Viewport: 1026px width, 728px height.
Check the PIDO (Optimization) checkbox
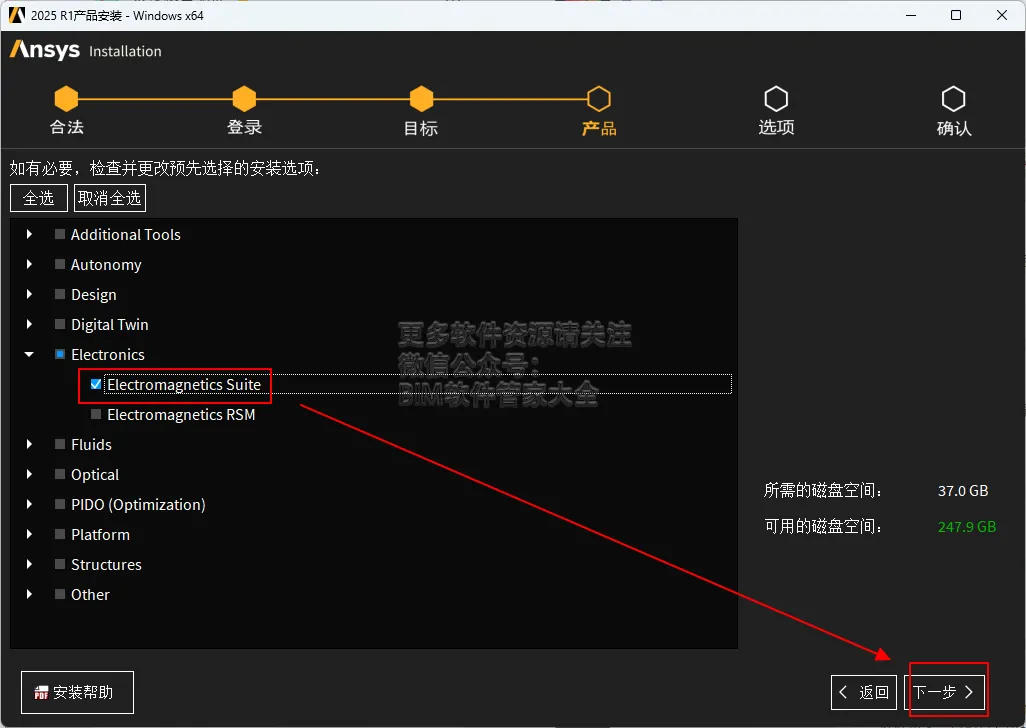click(60, 504)
